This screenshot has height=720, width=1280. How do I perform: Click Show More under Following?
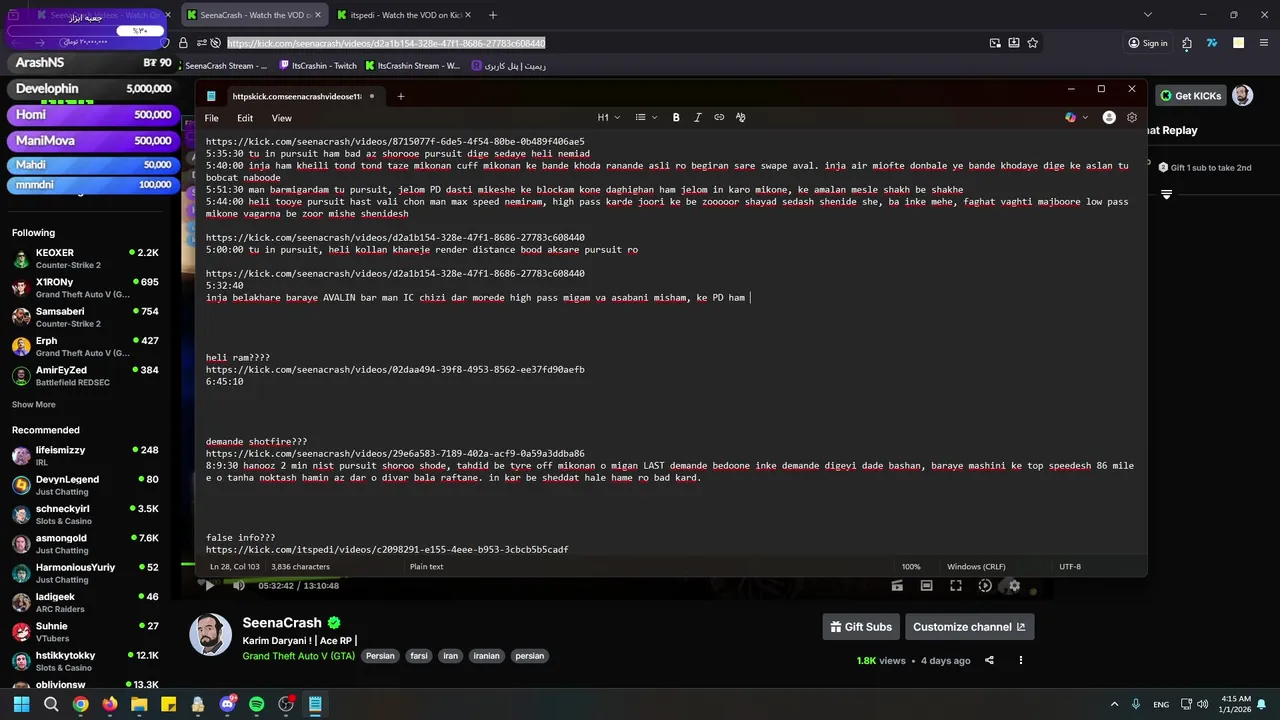tap(34, 405)
